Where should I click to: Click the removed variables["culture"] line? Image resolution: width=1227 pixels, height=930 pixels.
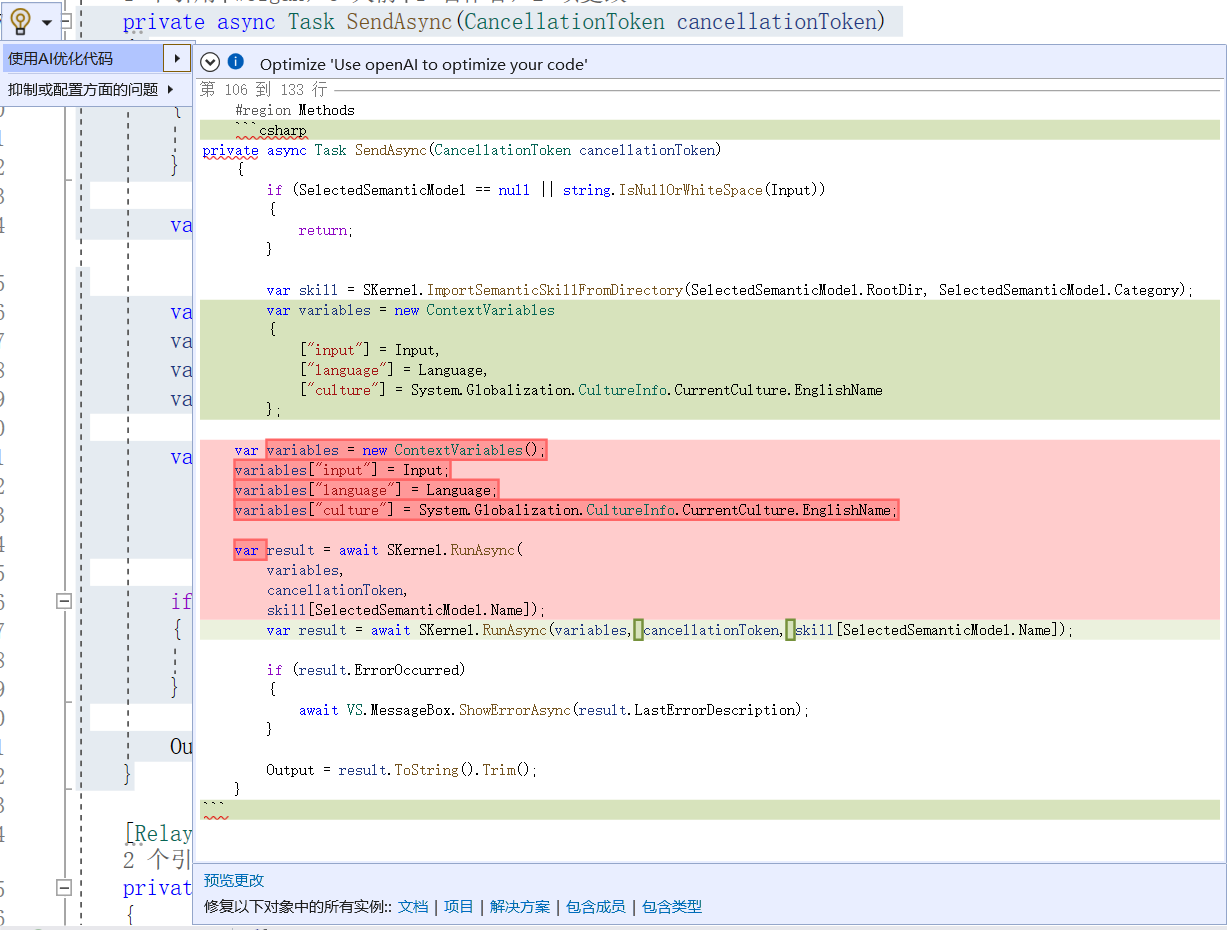pyautogui.click(x=566, y=510)
